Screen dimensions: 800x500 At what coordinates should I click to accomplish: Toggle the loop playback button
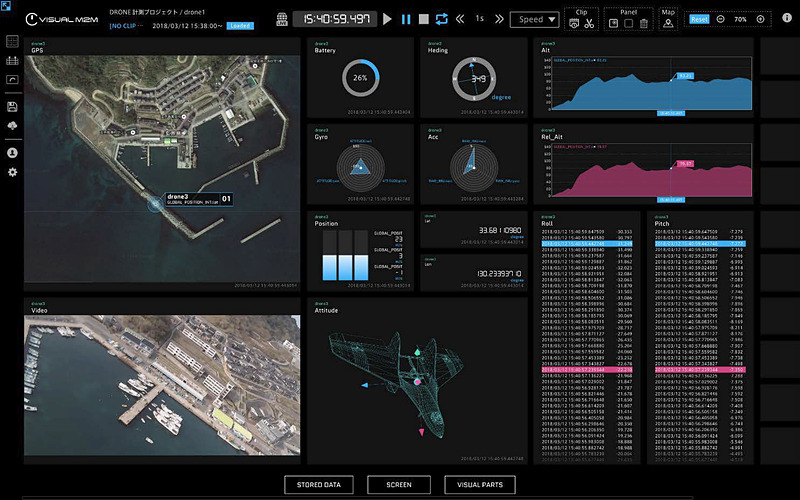click(443, 19)
